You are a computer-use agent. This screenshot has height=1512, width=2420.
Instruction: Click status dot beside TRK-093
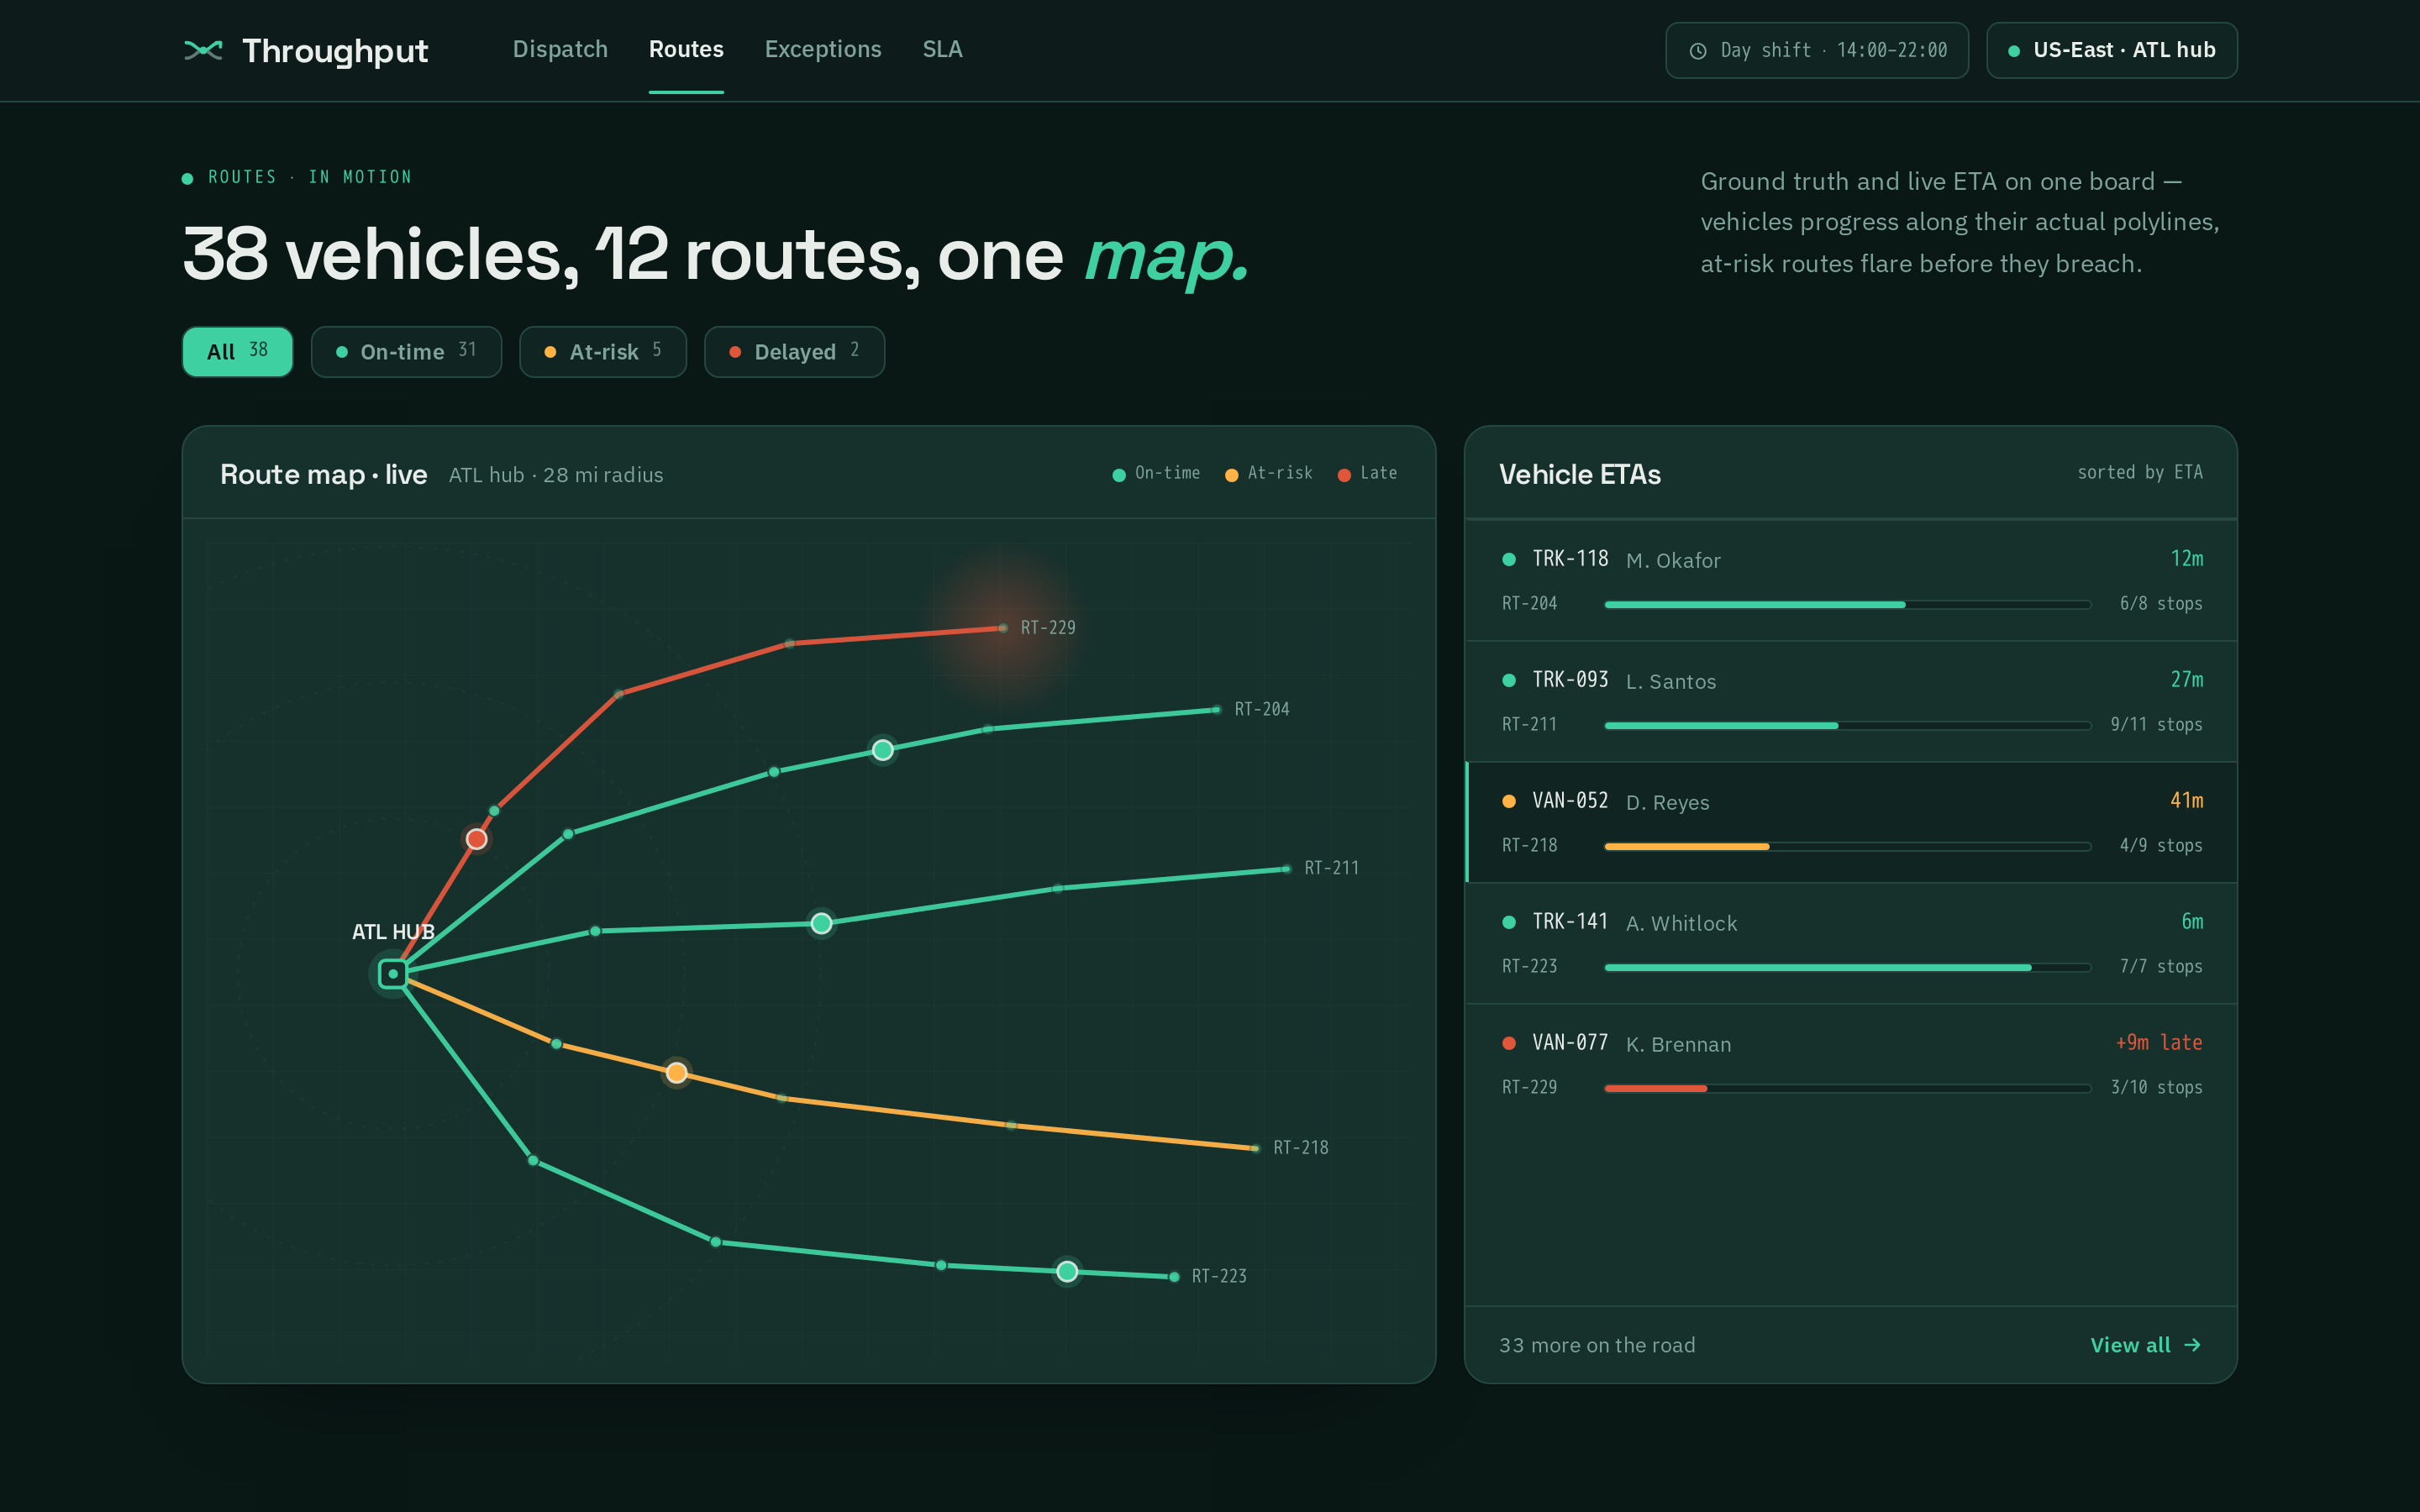pyautogui.click(x=1509, y=681)
